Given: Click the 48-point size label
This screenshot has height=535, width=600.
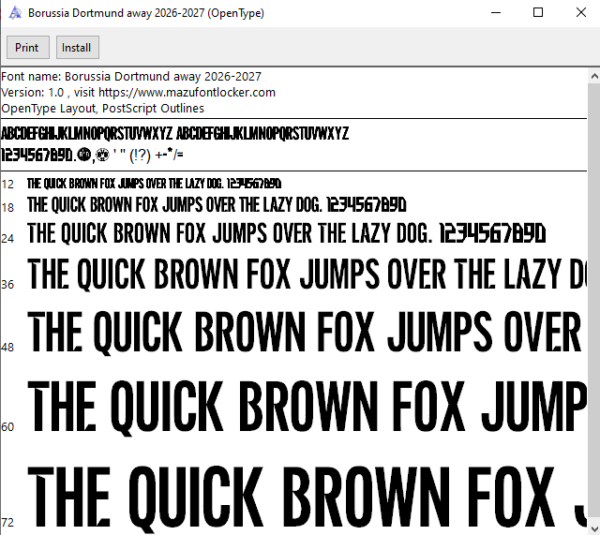Looking at the screenshot, I should 8,347.
